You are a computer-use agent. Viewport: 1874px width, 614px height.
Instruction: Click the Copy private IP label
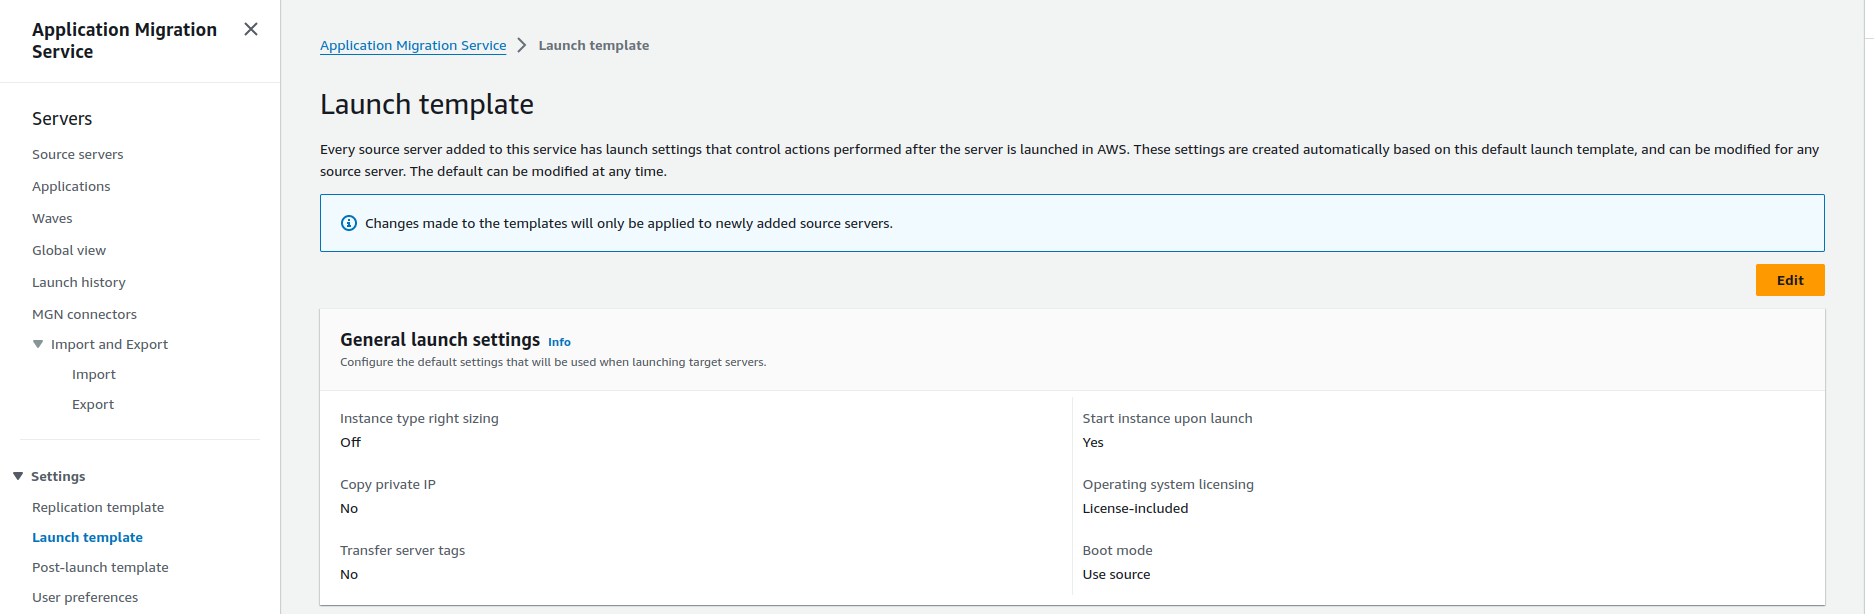click(x=388, y=484)
